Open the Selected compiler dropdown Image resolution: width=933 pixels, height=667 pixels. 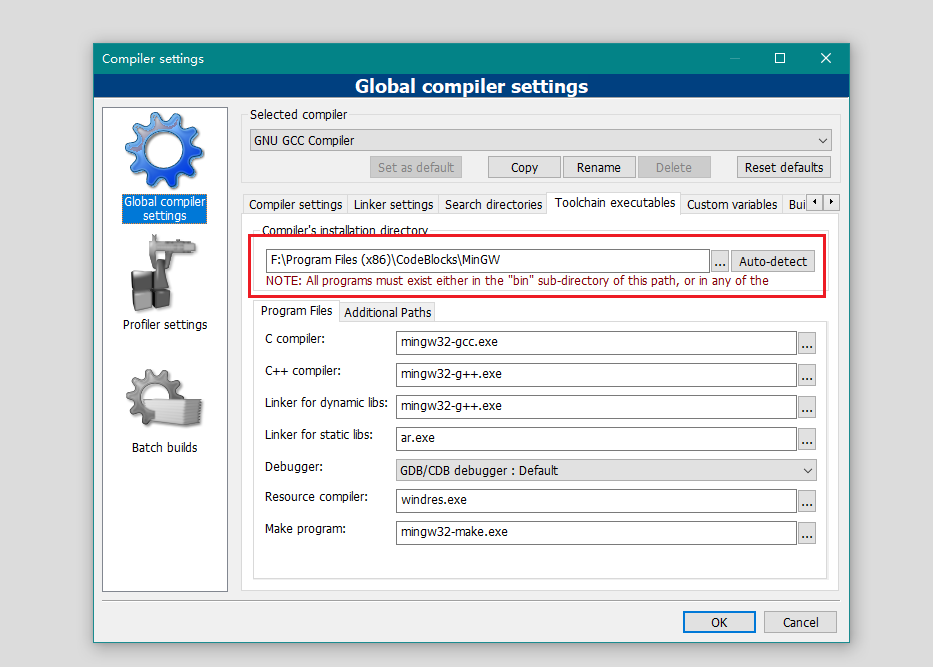540,140
